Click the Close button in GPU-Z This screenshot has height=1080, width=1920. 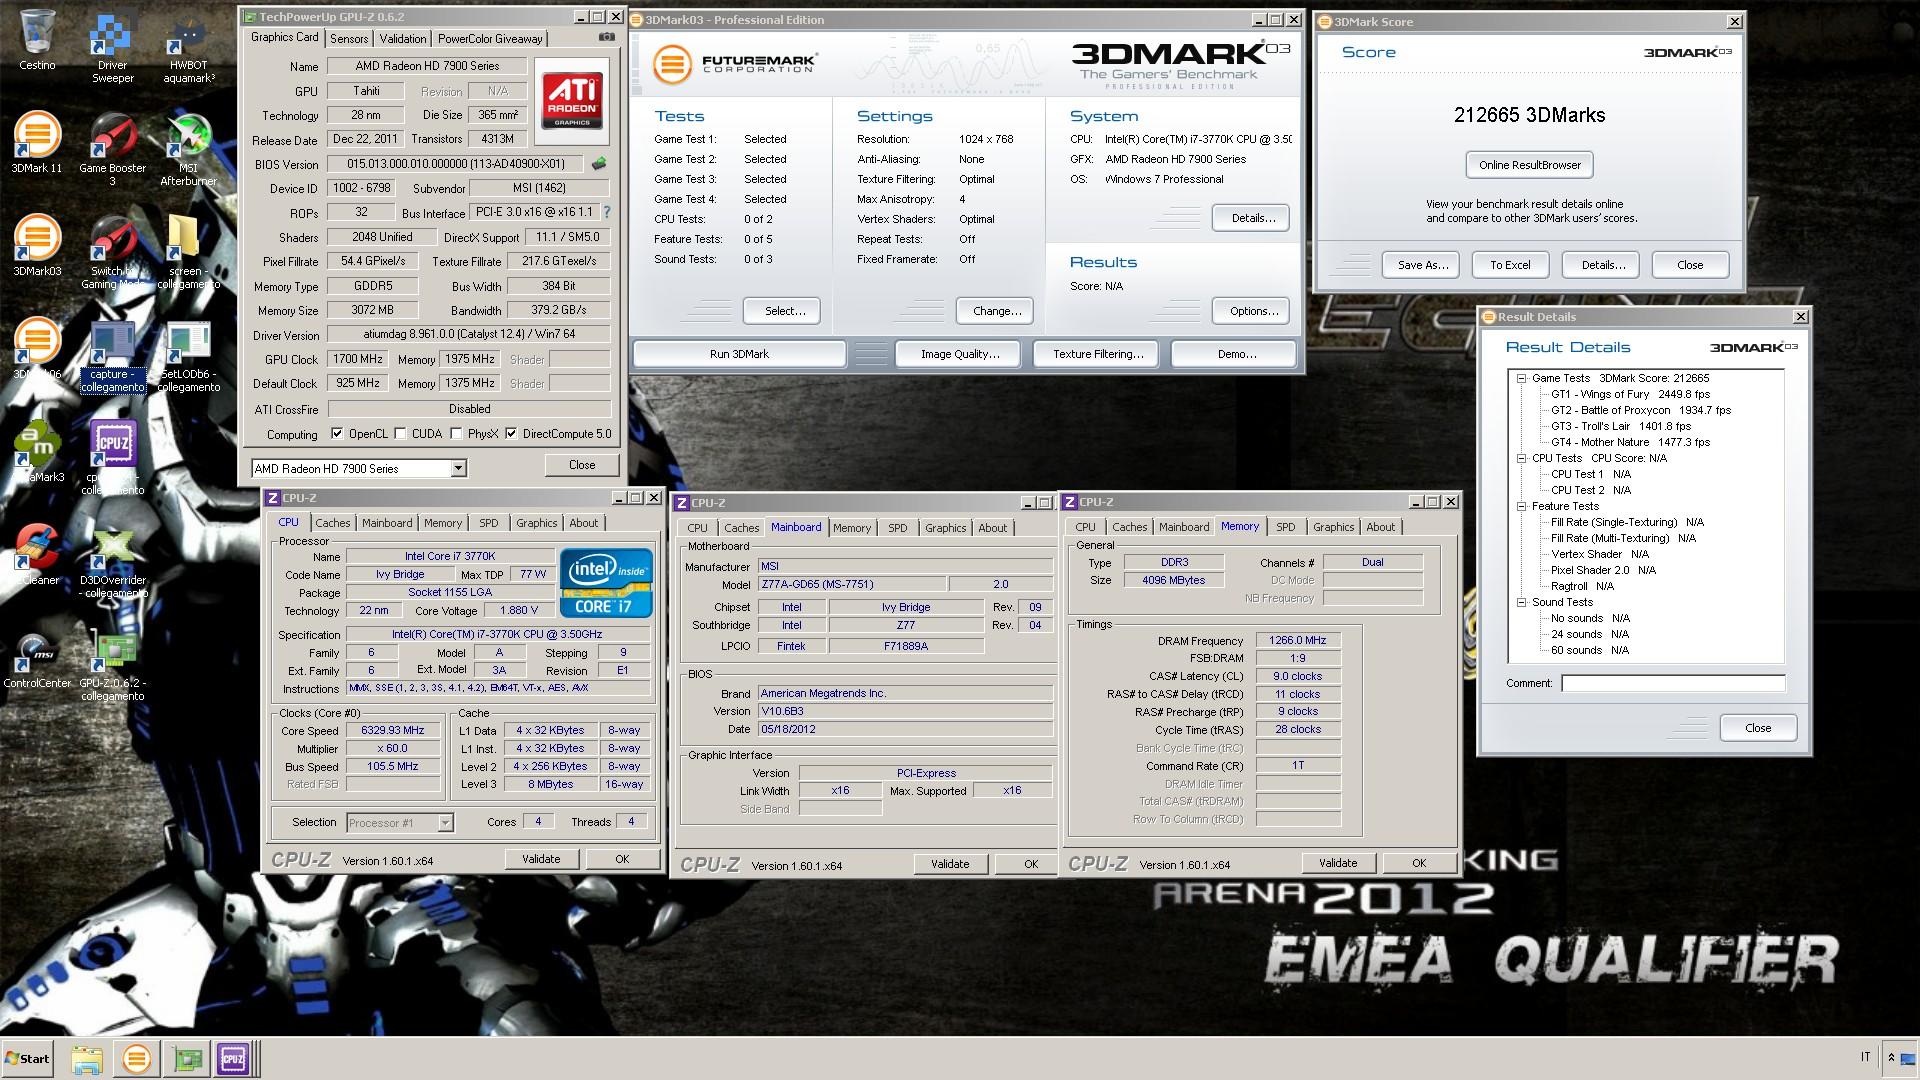(x=581, y=465)
